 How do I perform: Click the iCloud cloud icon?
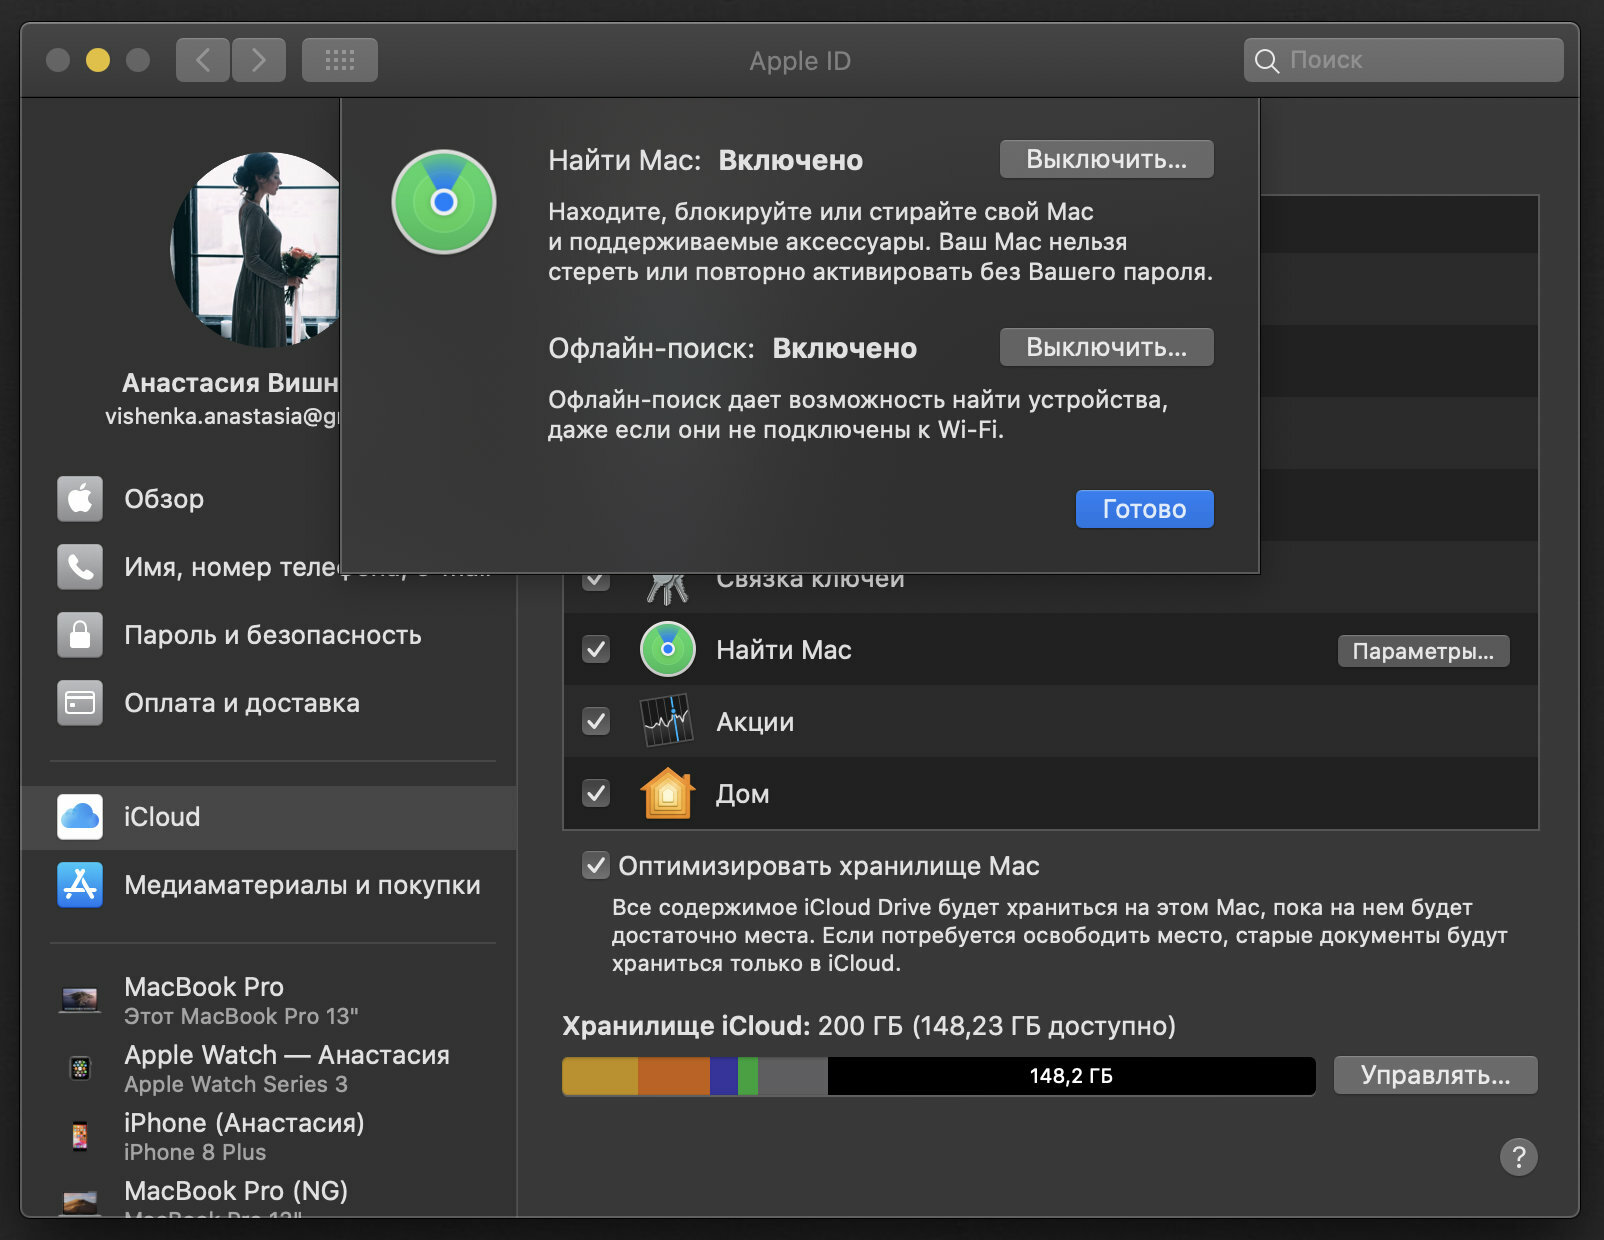80,817
